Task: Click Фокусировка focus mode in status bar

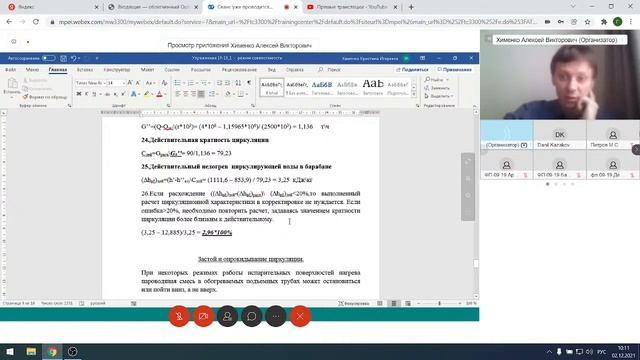Action: click(353, 303)
